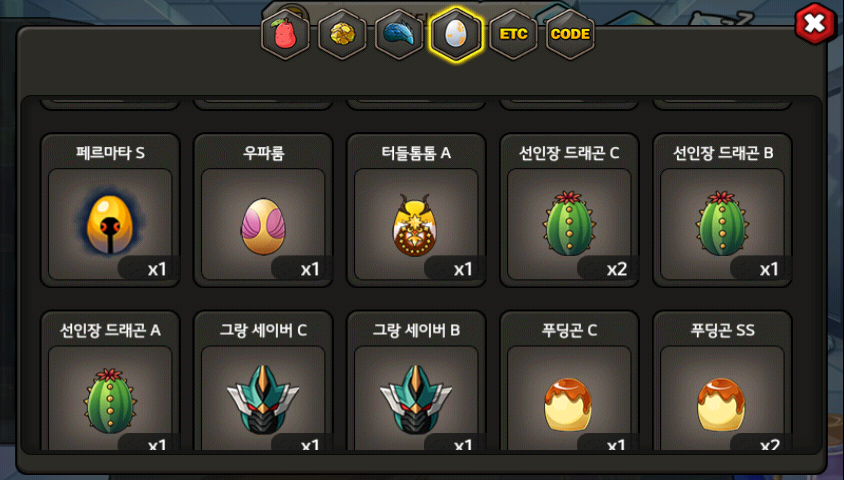Choose the 터들톰톰 A egg icon
844x480 pixels.
tap(415, 225)
